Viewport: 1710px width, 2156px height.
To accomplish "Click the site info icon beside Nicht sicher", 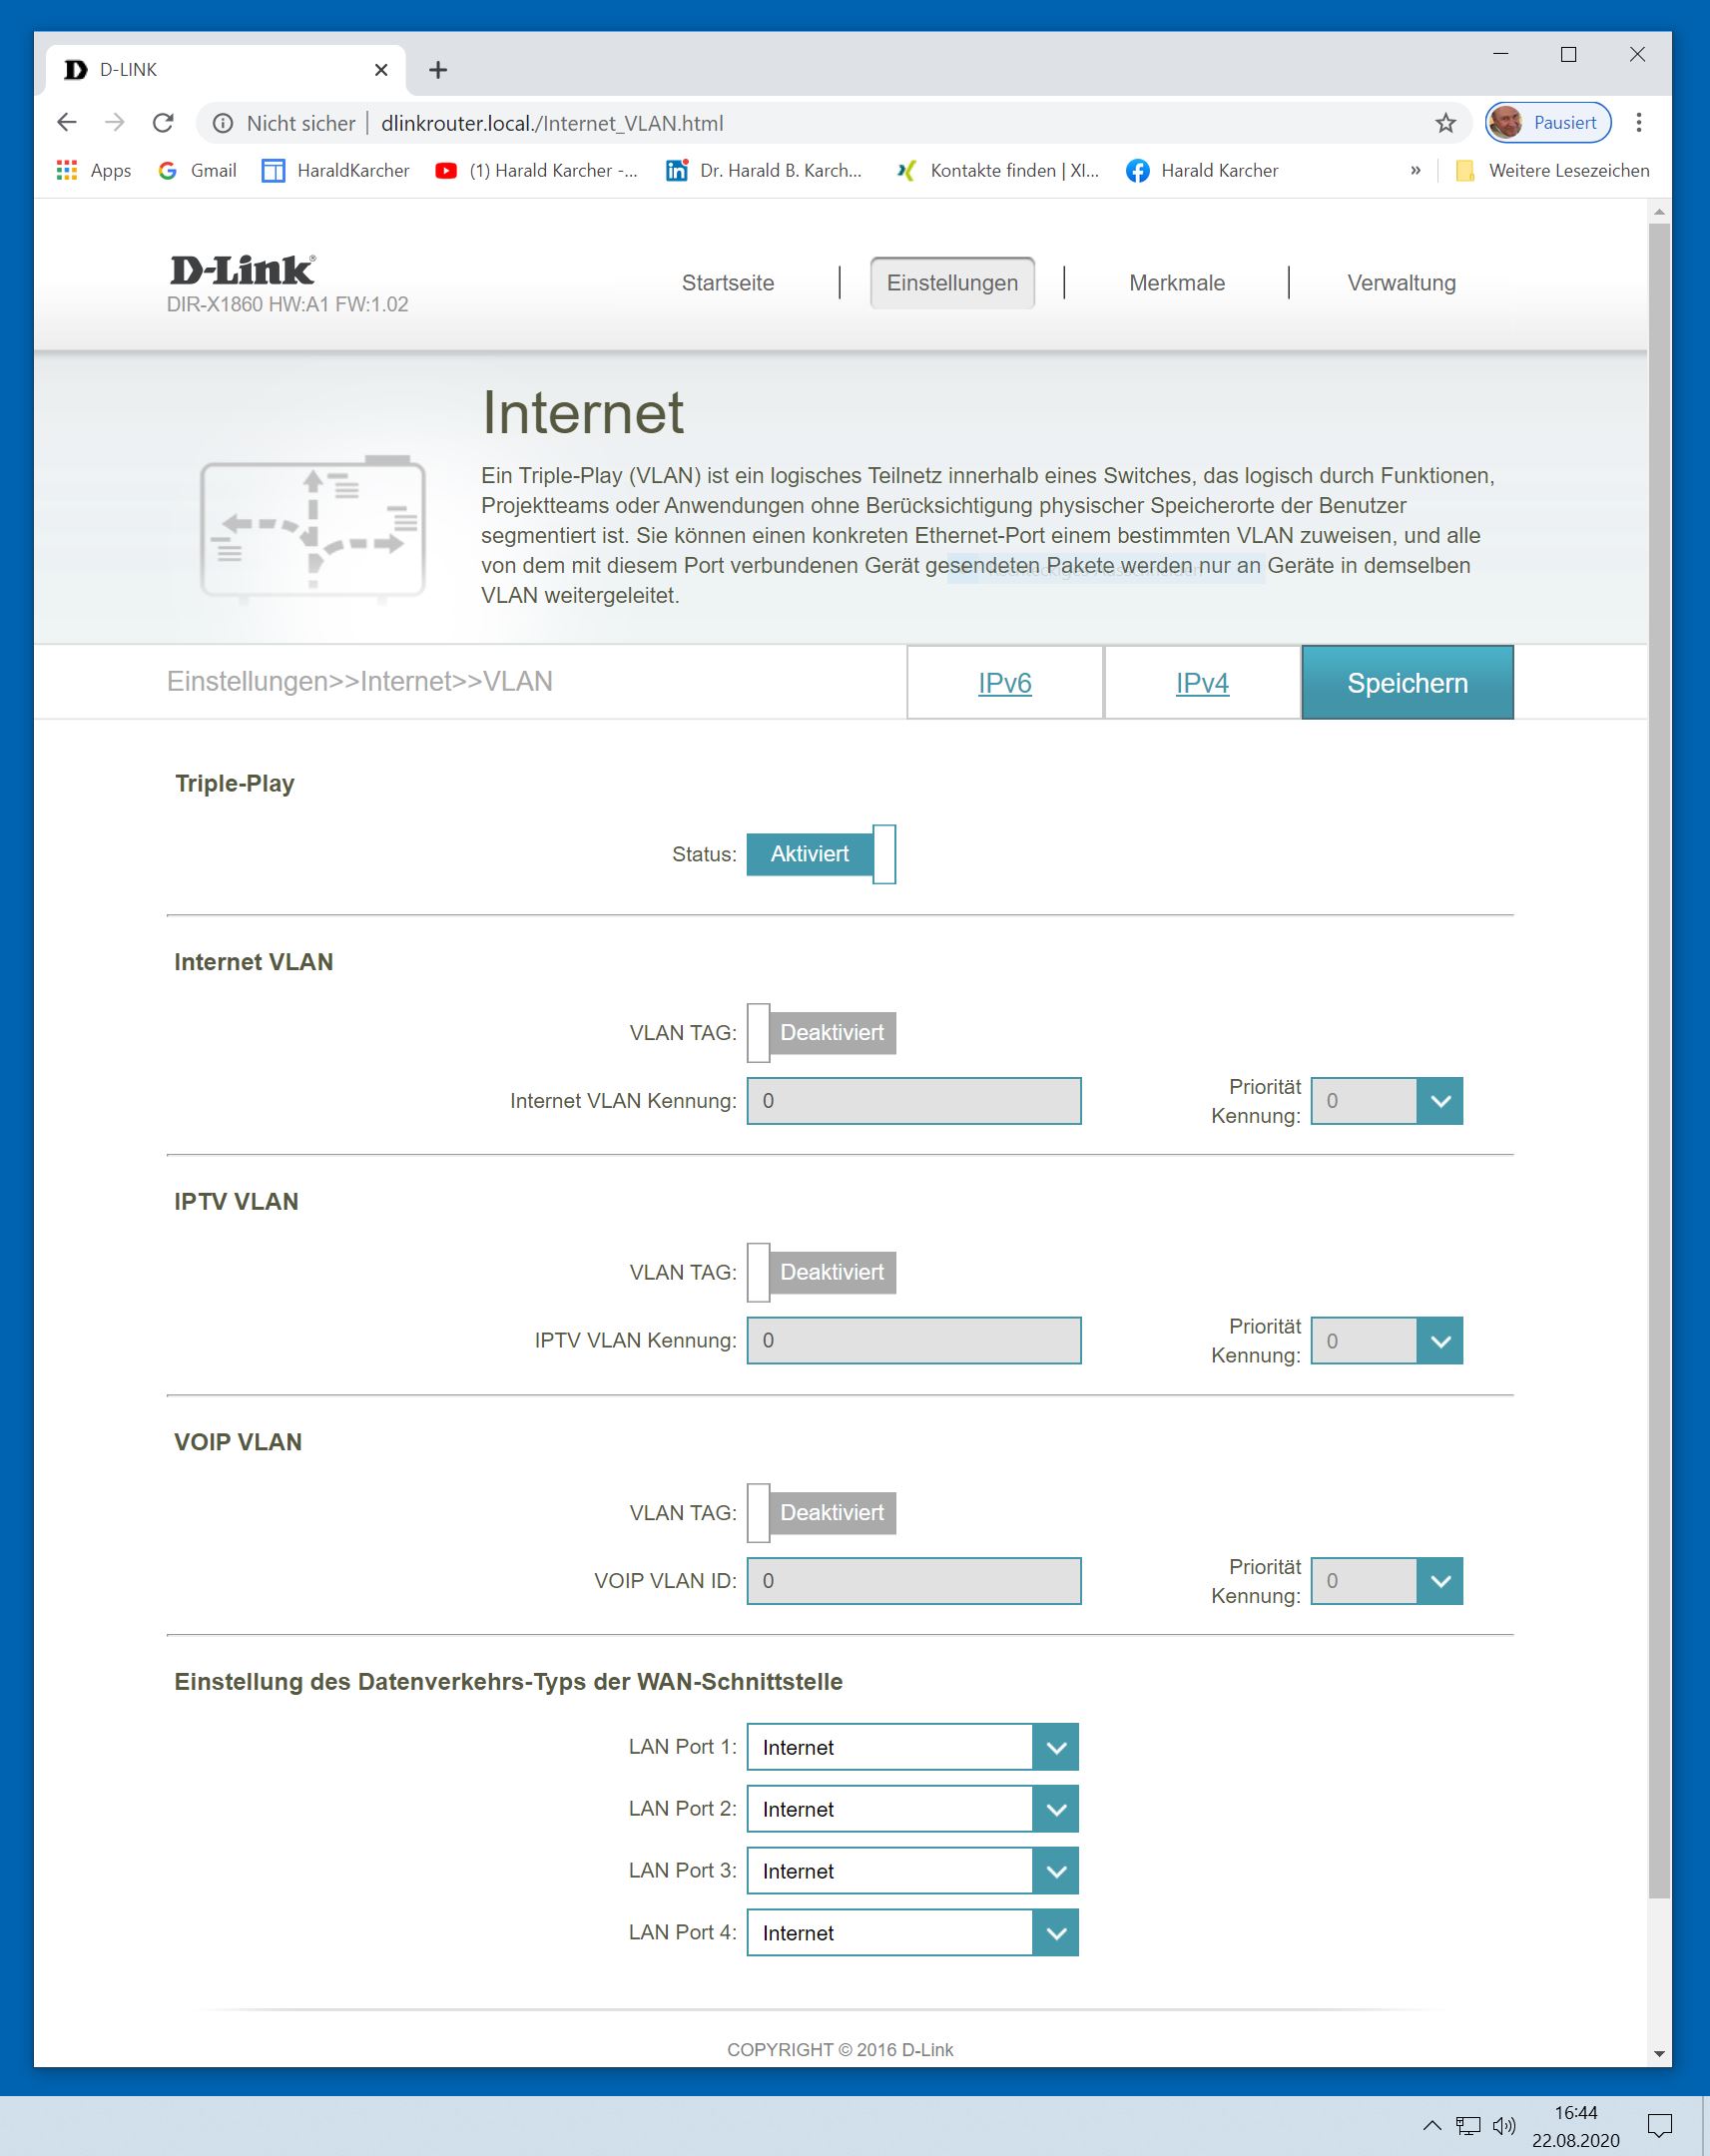I will coord(223,123).
